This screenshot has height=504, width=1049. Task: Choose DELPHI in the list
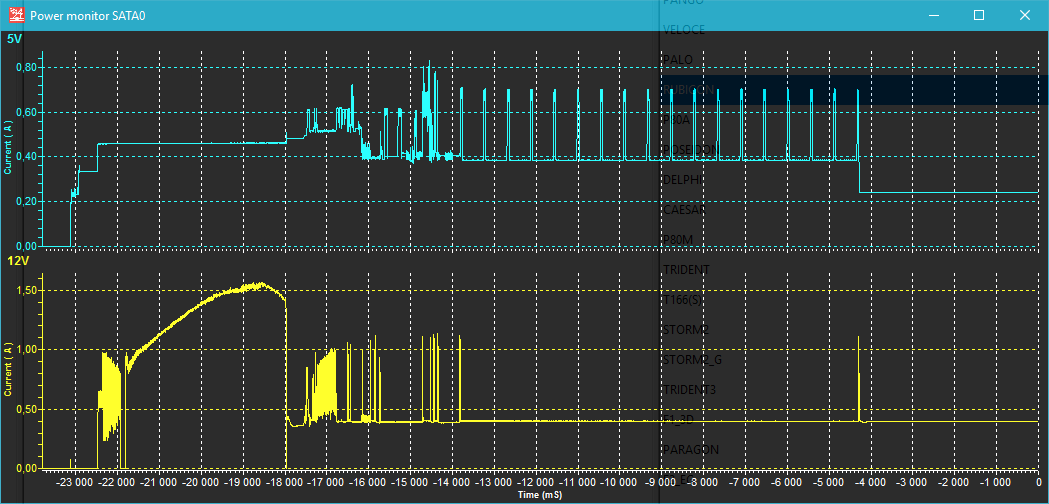[x=682, y=180]
